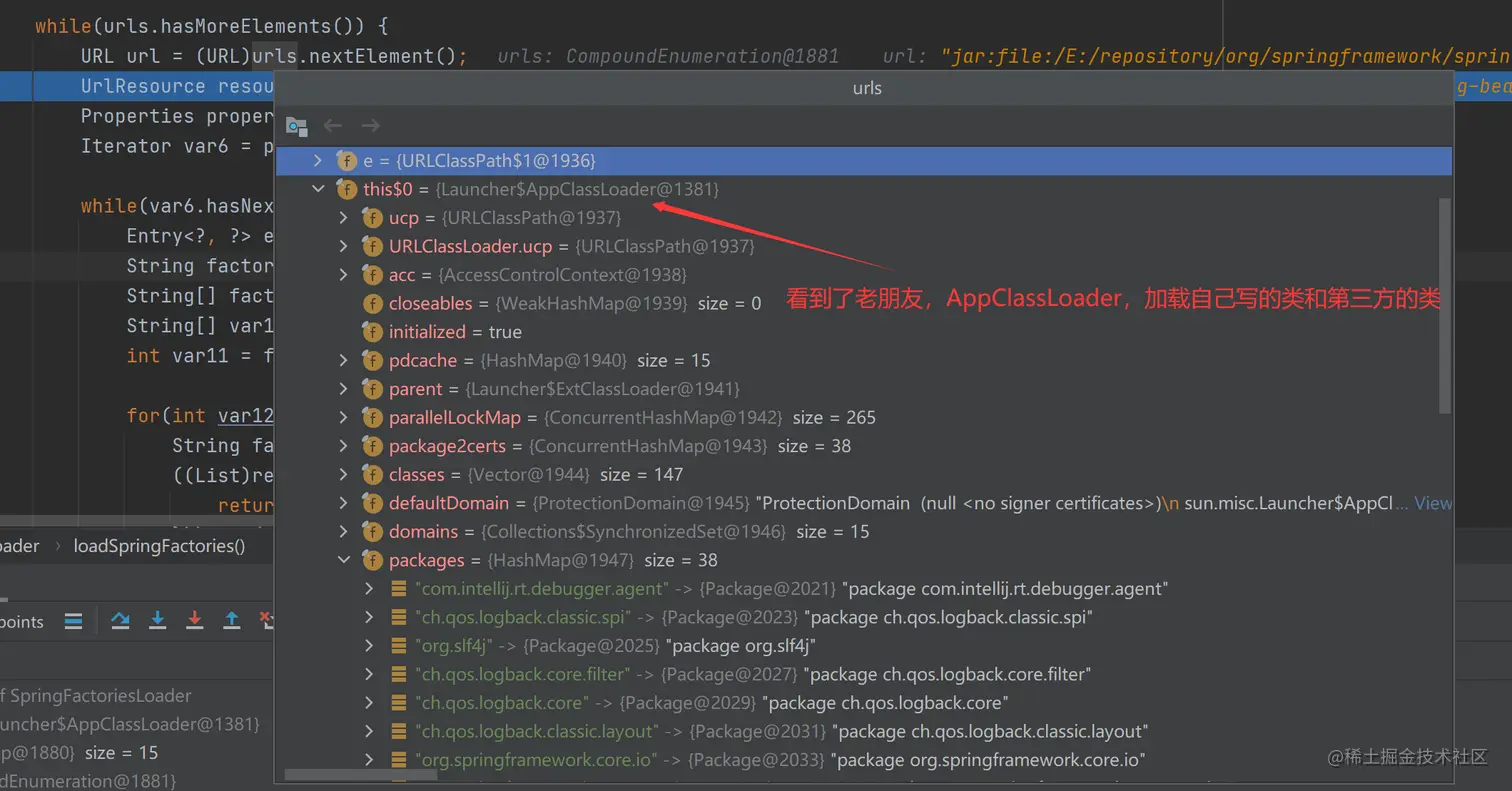
Task: Go forward with the right arrow in urls popup
Action: point(370,125)
